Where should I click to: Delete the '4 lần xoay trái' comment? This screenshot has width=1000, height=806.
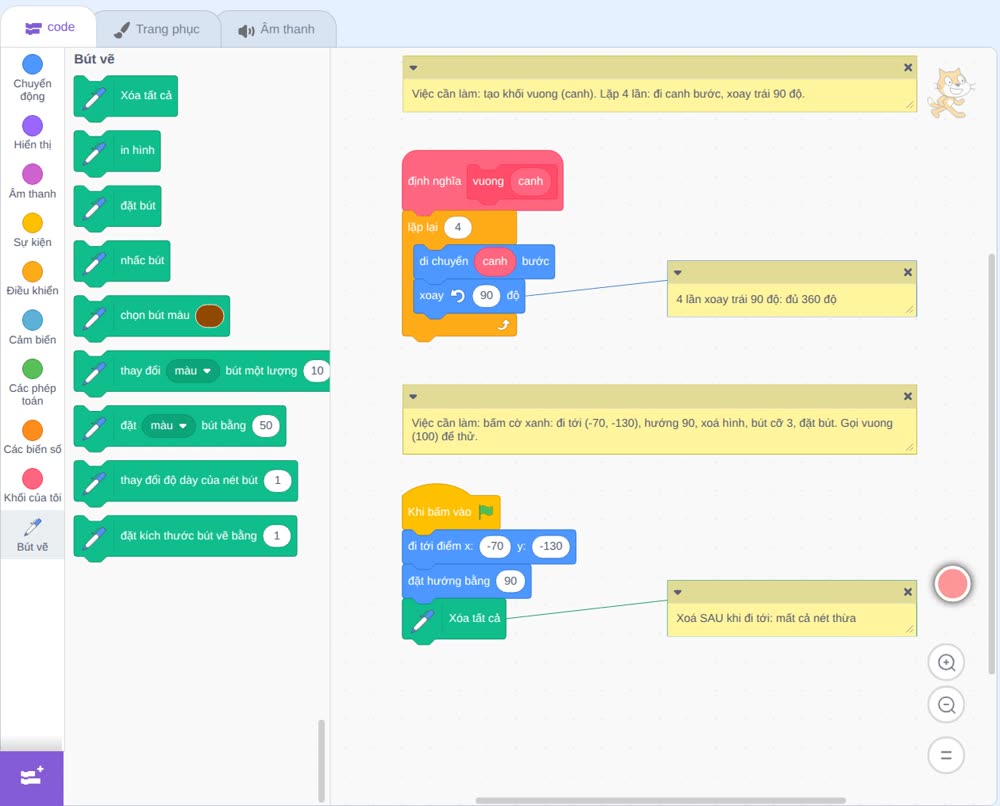908,273
